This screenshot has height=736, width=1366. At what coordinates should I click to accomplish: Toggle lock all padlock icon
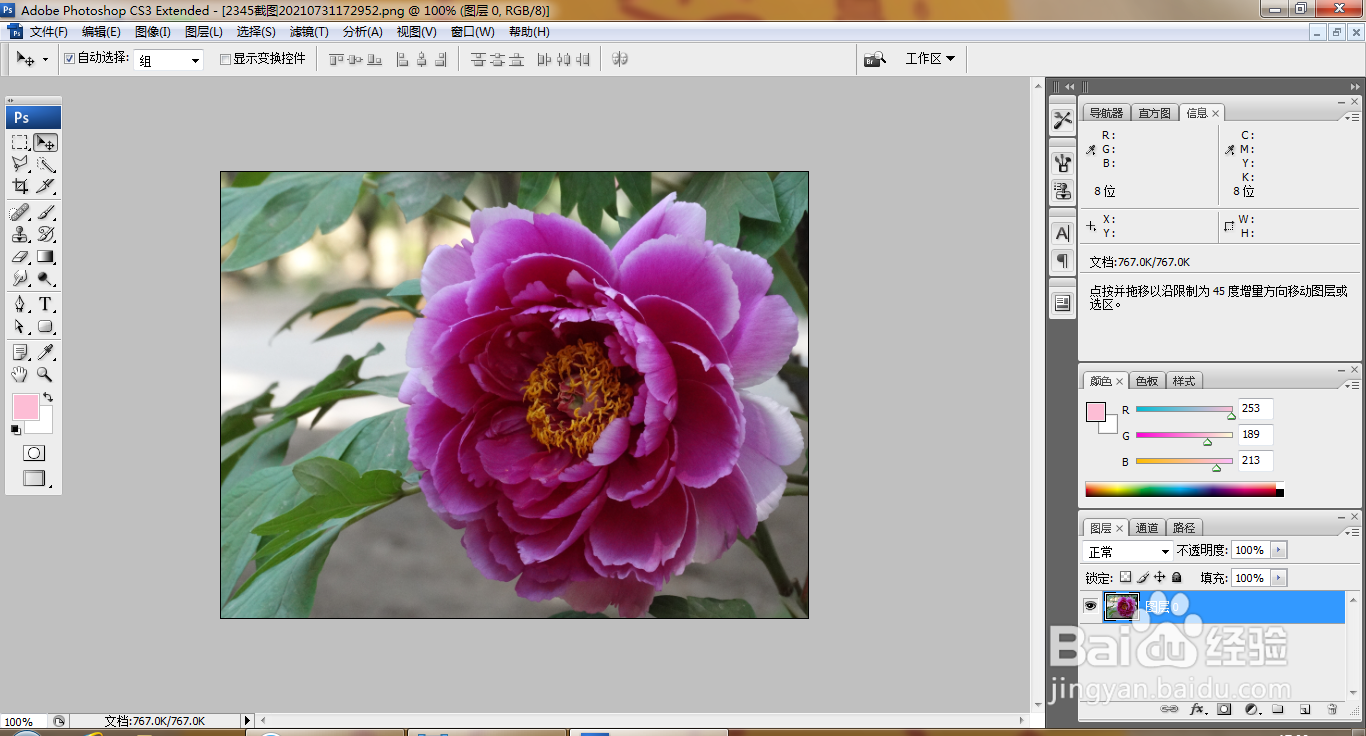pyautogui.click(x=1177, y=577)
